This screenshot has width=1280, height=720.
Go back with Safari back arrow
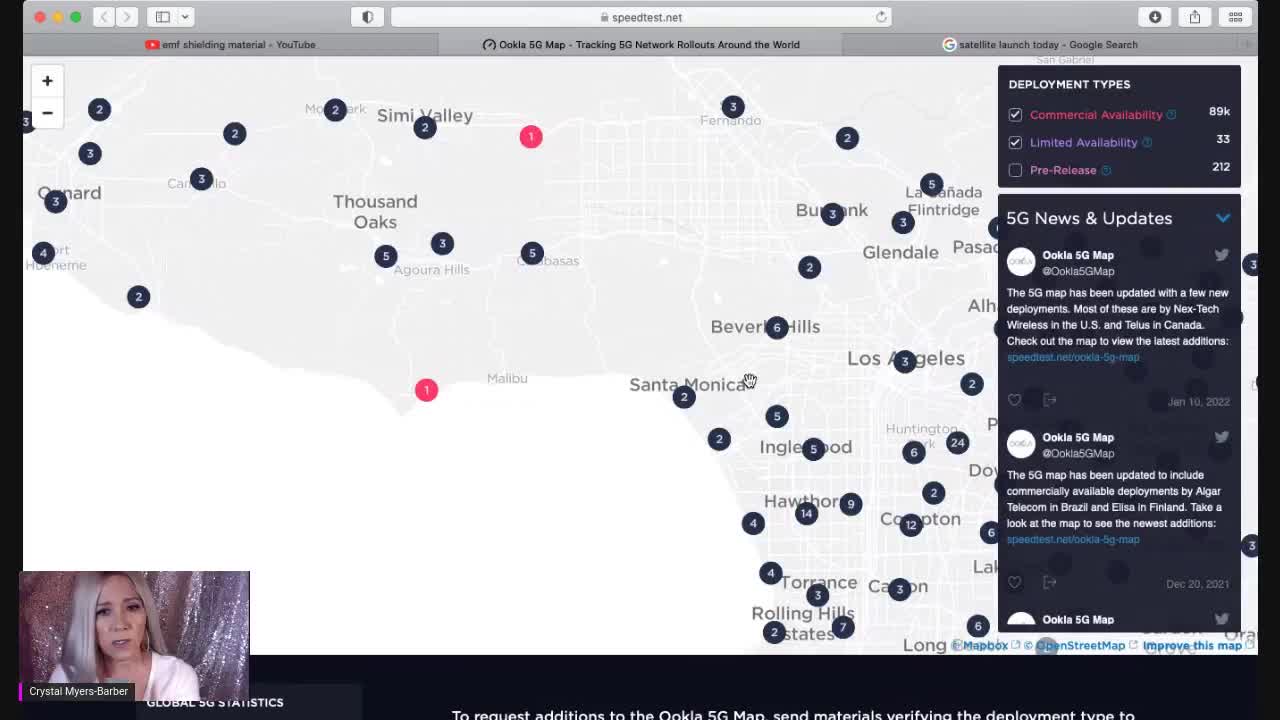[103, 17]
